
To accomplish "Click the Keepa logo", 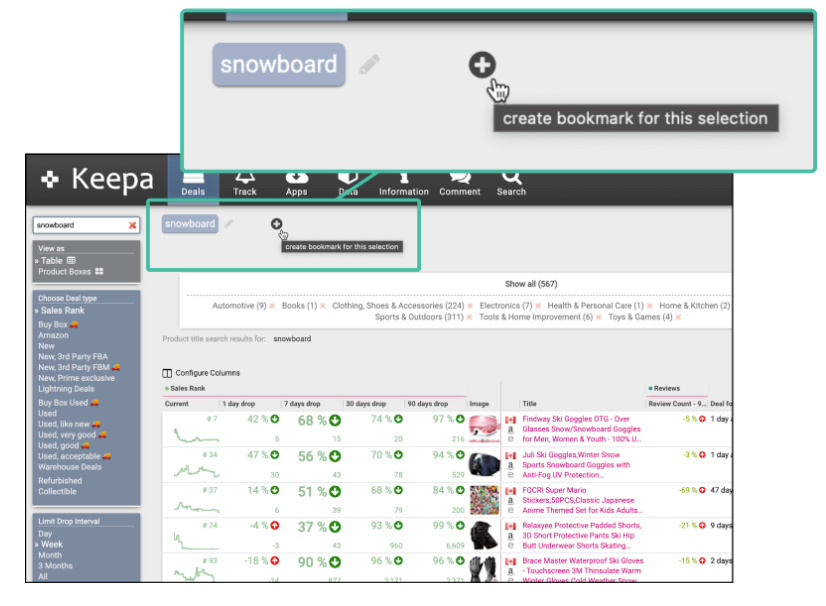I will pyautogui.click(x=97, y=179).
